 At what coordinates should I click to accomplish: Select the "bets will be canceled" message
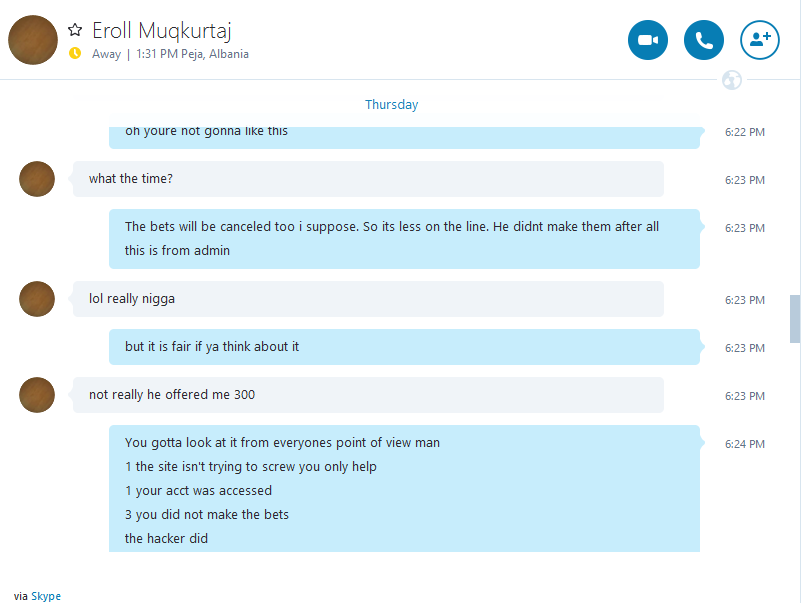405,239
